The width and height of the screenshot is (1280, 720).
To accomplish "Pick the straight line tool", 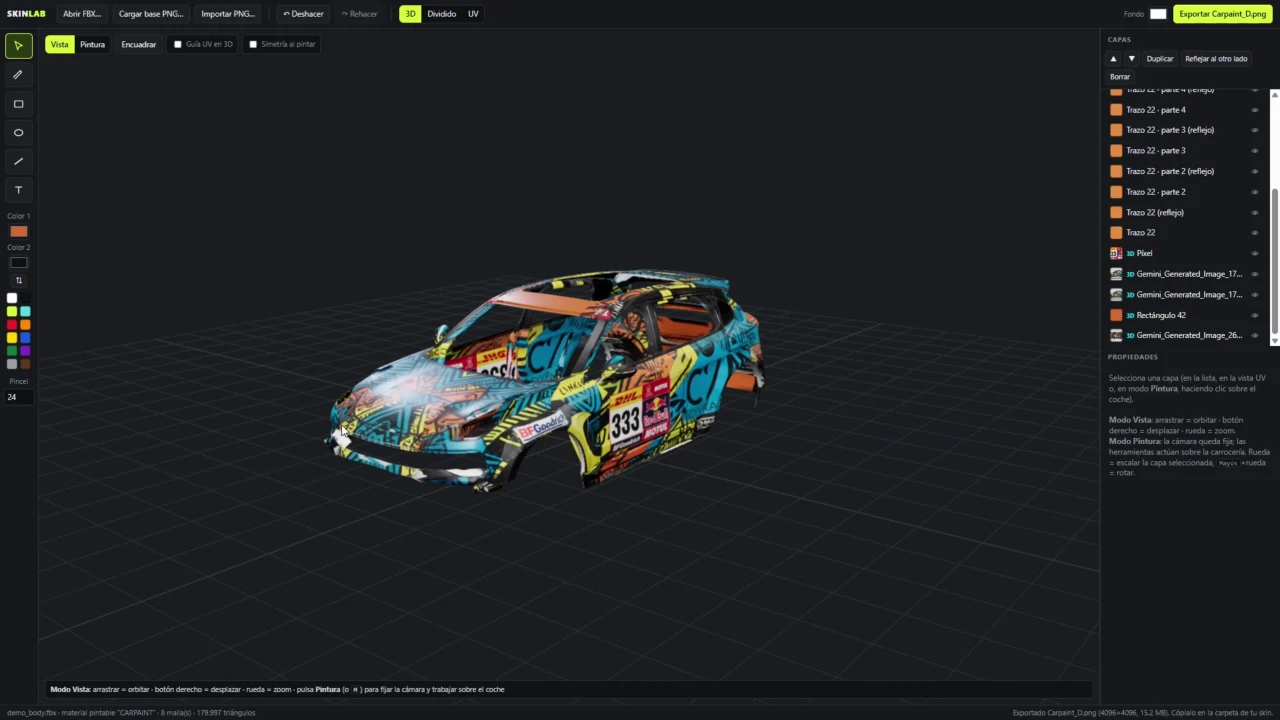I will (x=18, y=161).
